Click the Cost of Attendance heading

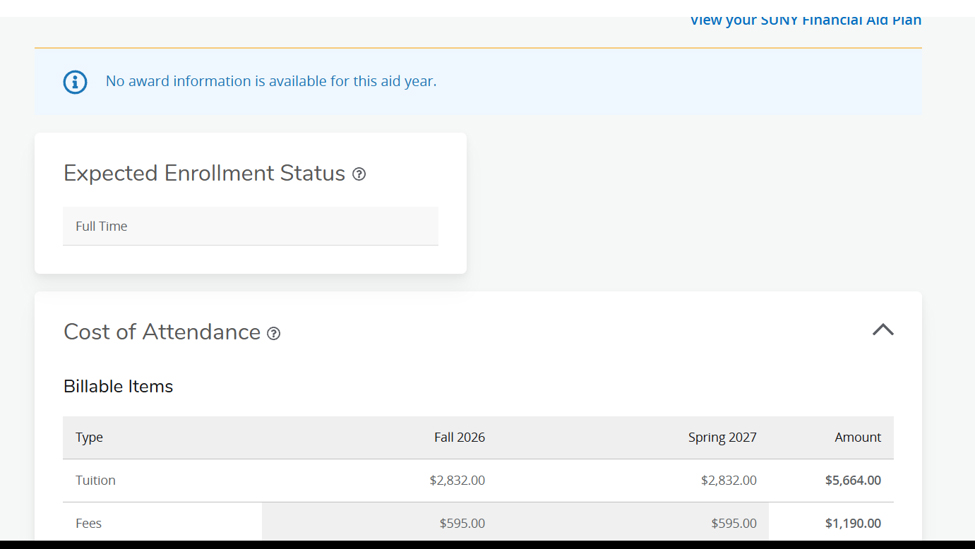(162, 332)
